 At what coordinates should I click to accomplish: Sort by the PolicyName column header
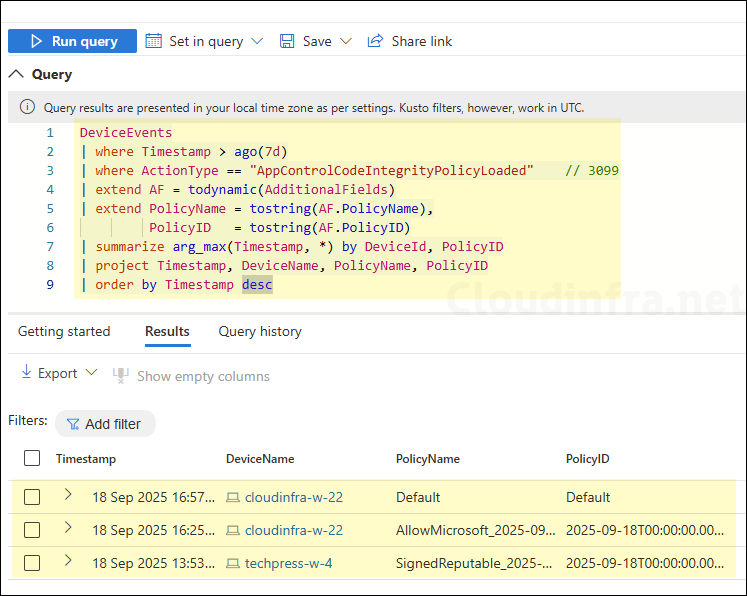pyautogui.click(x=428, y=459)
